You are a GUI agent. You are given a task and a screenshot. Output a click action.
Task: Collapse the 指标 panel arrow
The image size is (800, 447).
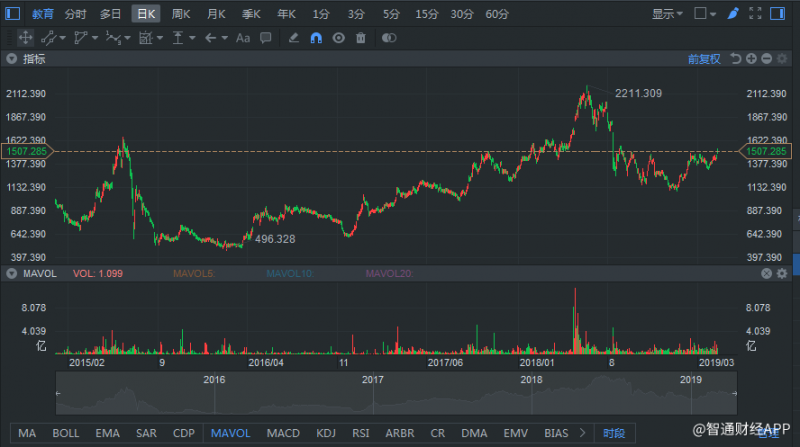(x=12, y=59)
